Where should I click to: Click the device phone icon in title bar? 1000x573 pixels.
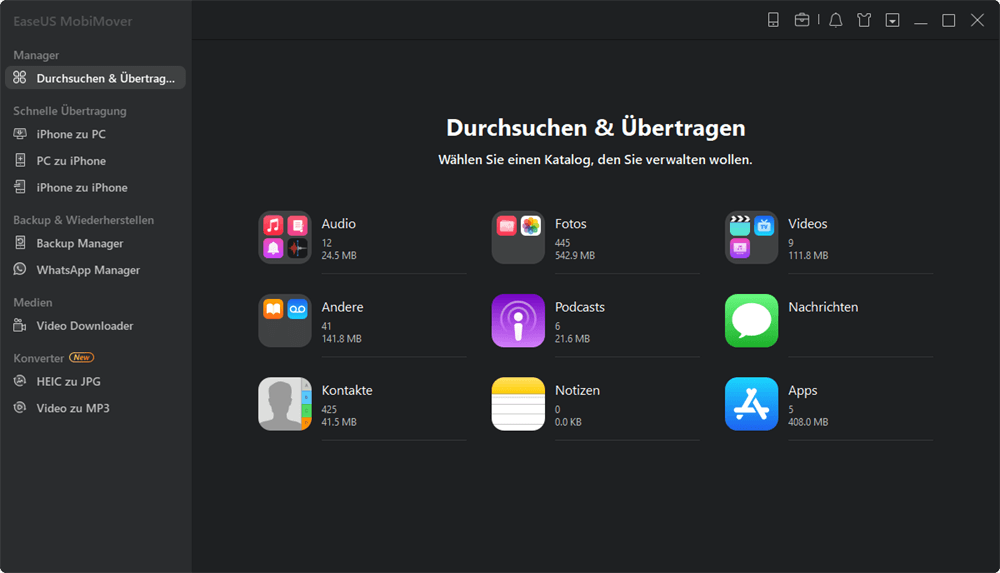point(773,20)
